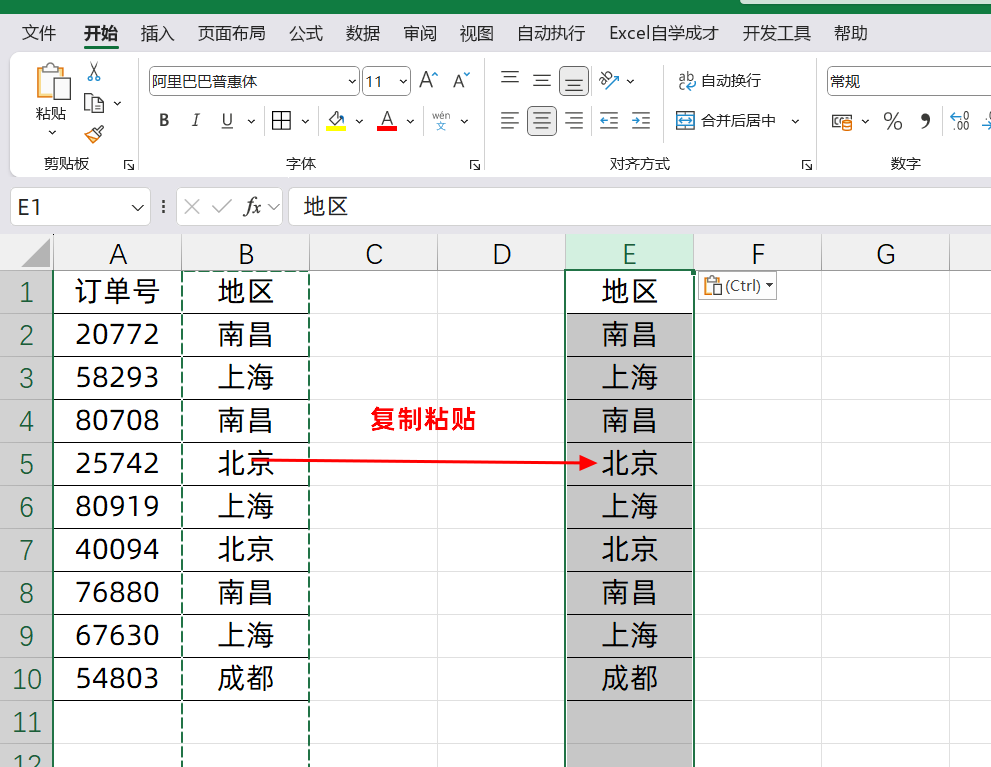Select the Format Painter brush
This screenshot has width=991, height=767.
coord(94,134)
